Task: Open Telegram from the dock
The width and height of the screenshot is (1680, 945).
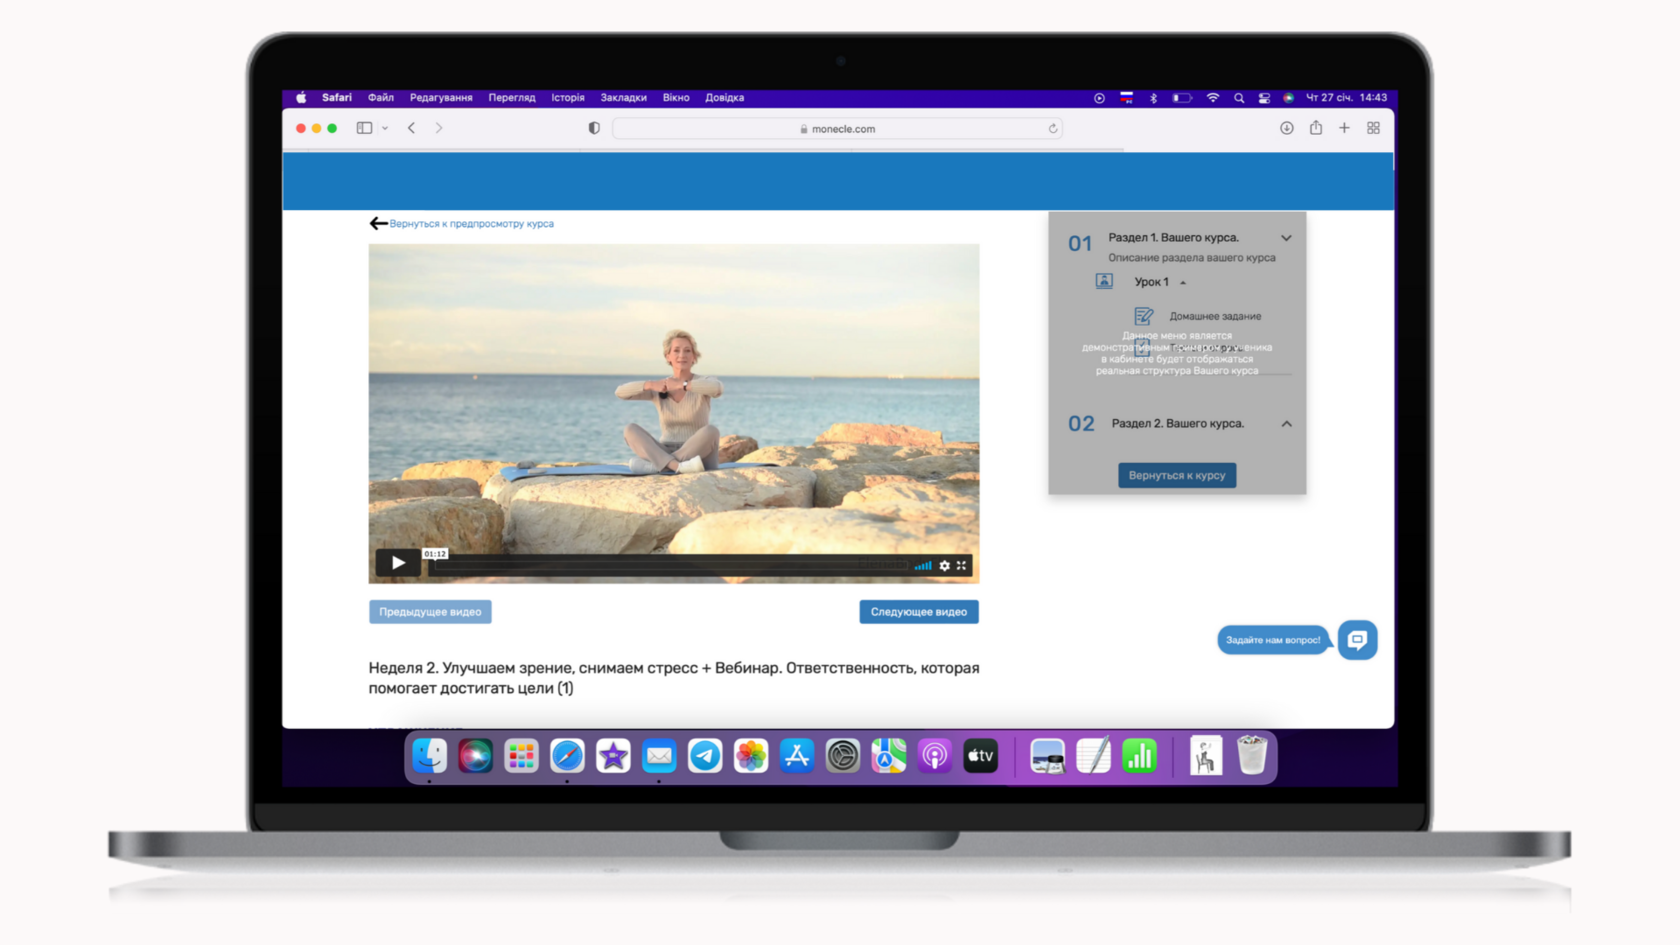Action: (x=705, y=756)
